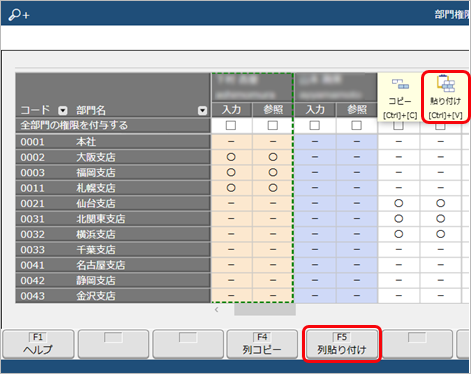The image size is (471, 374).
Task: Click the Copy (コピー) icon button
Action: coord(400,97)
